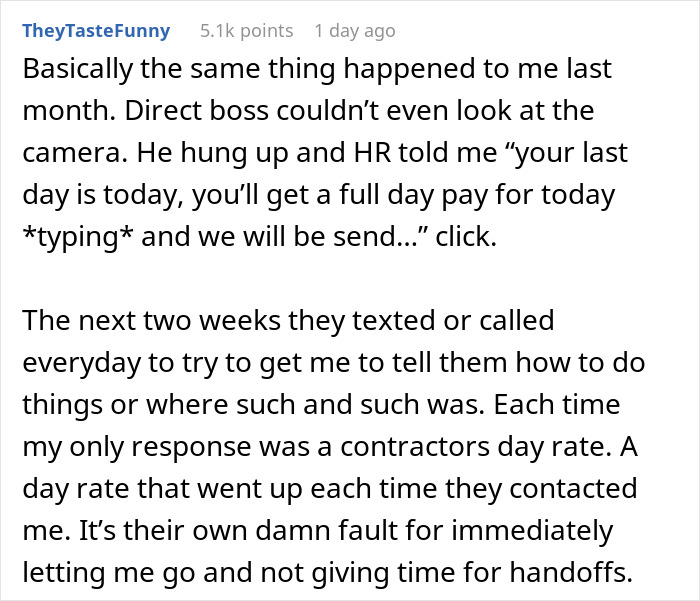The width and height of the screenshot is (700, 601).
Task: Open the TheyTasteFunny user profile
Action: tap(96, 31)
